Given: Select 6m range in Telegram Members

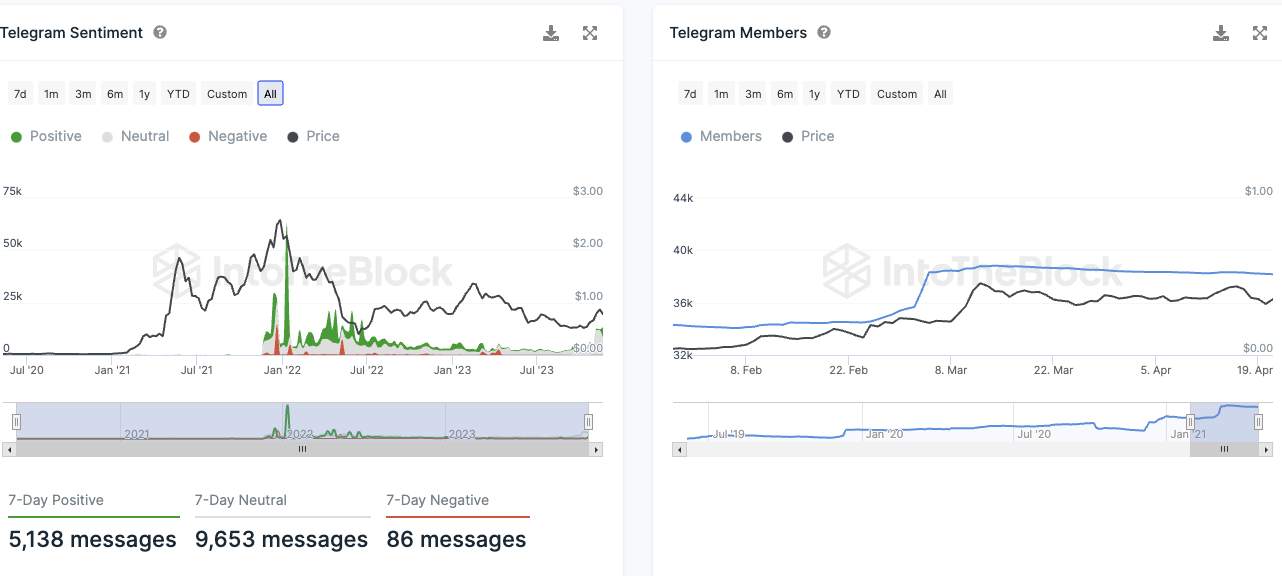Looking at the screenshot, I should pyautogui.click(x=785, y=94).
